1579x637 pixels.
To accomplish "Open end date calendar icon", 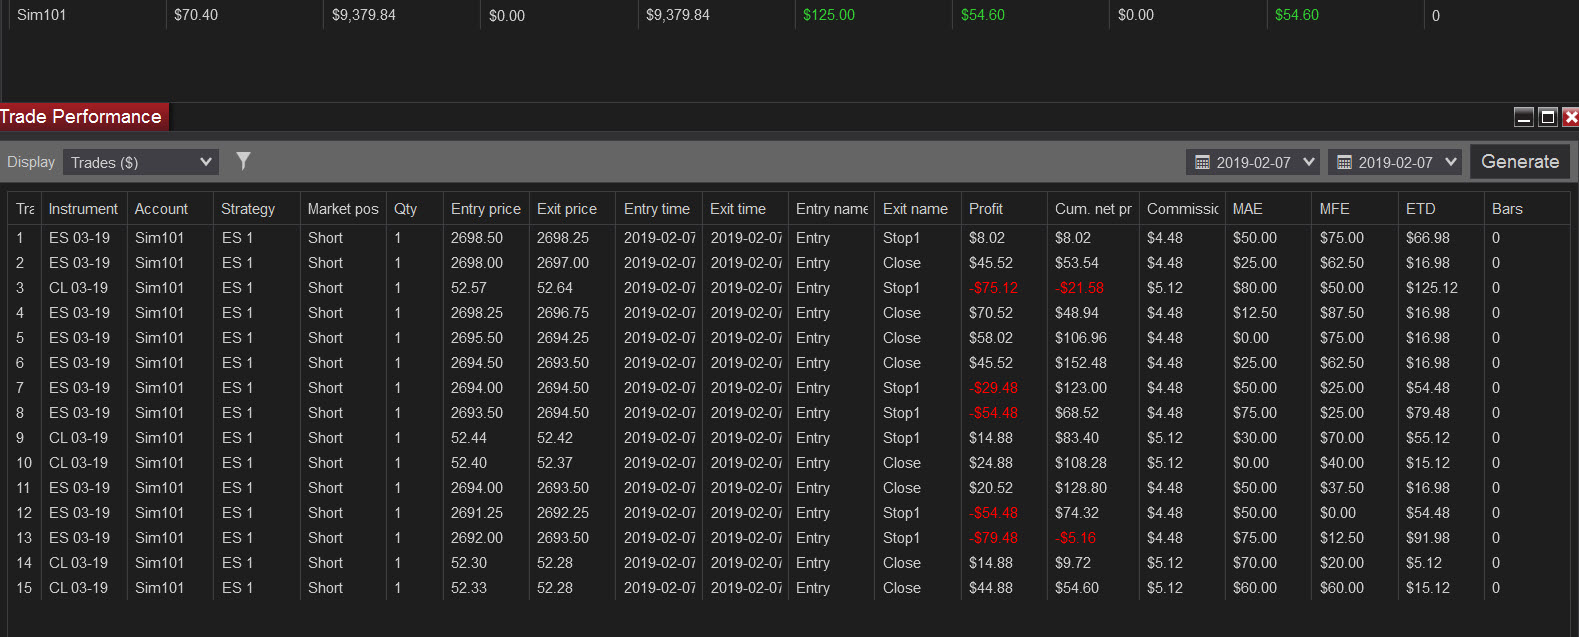I will point(1345,162).
